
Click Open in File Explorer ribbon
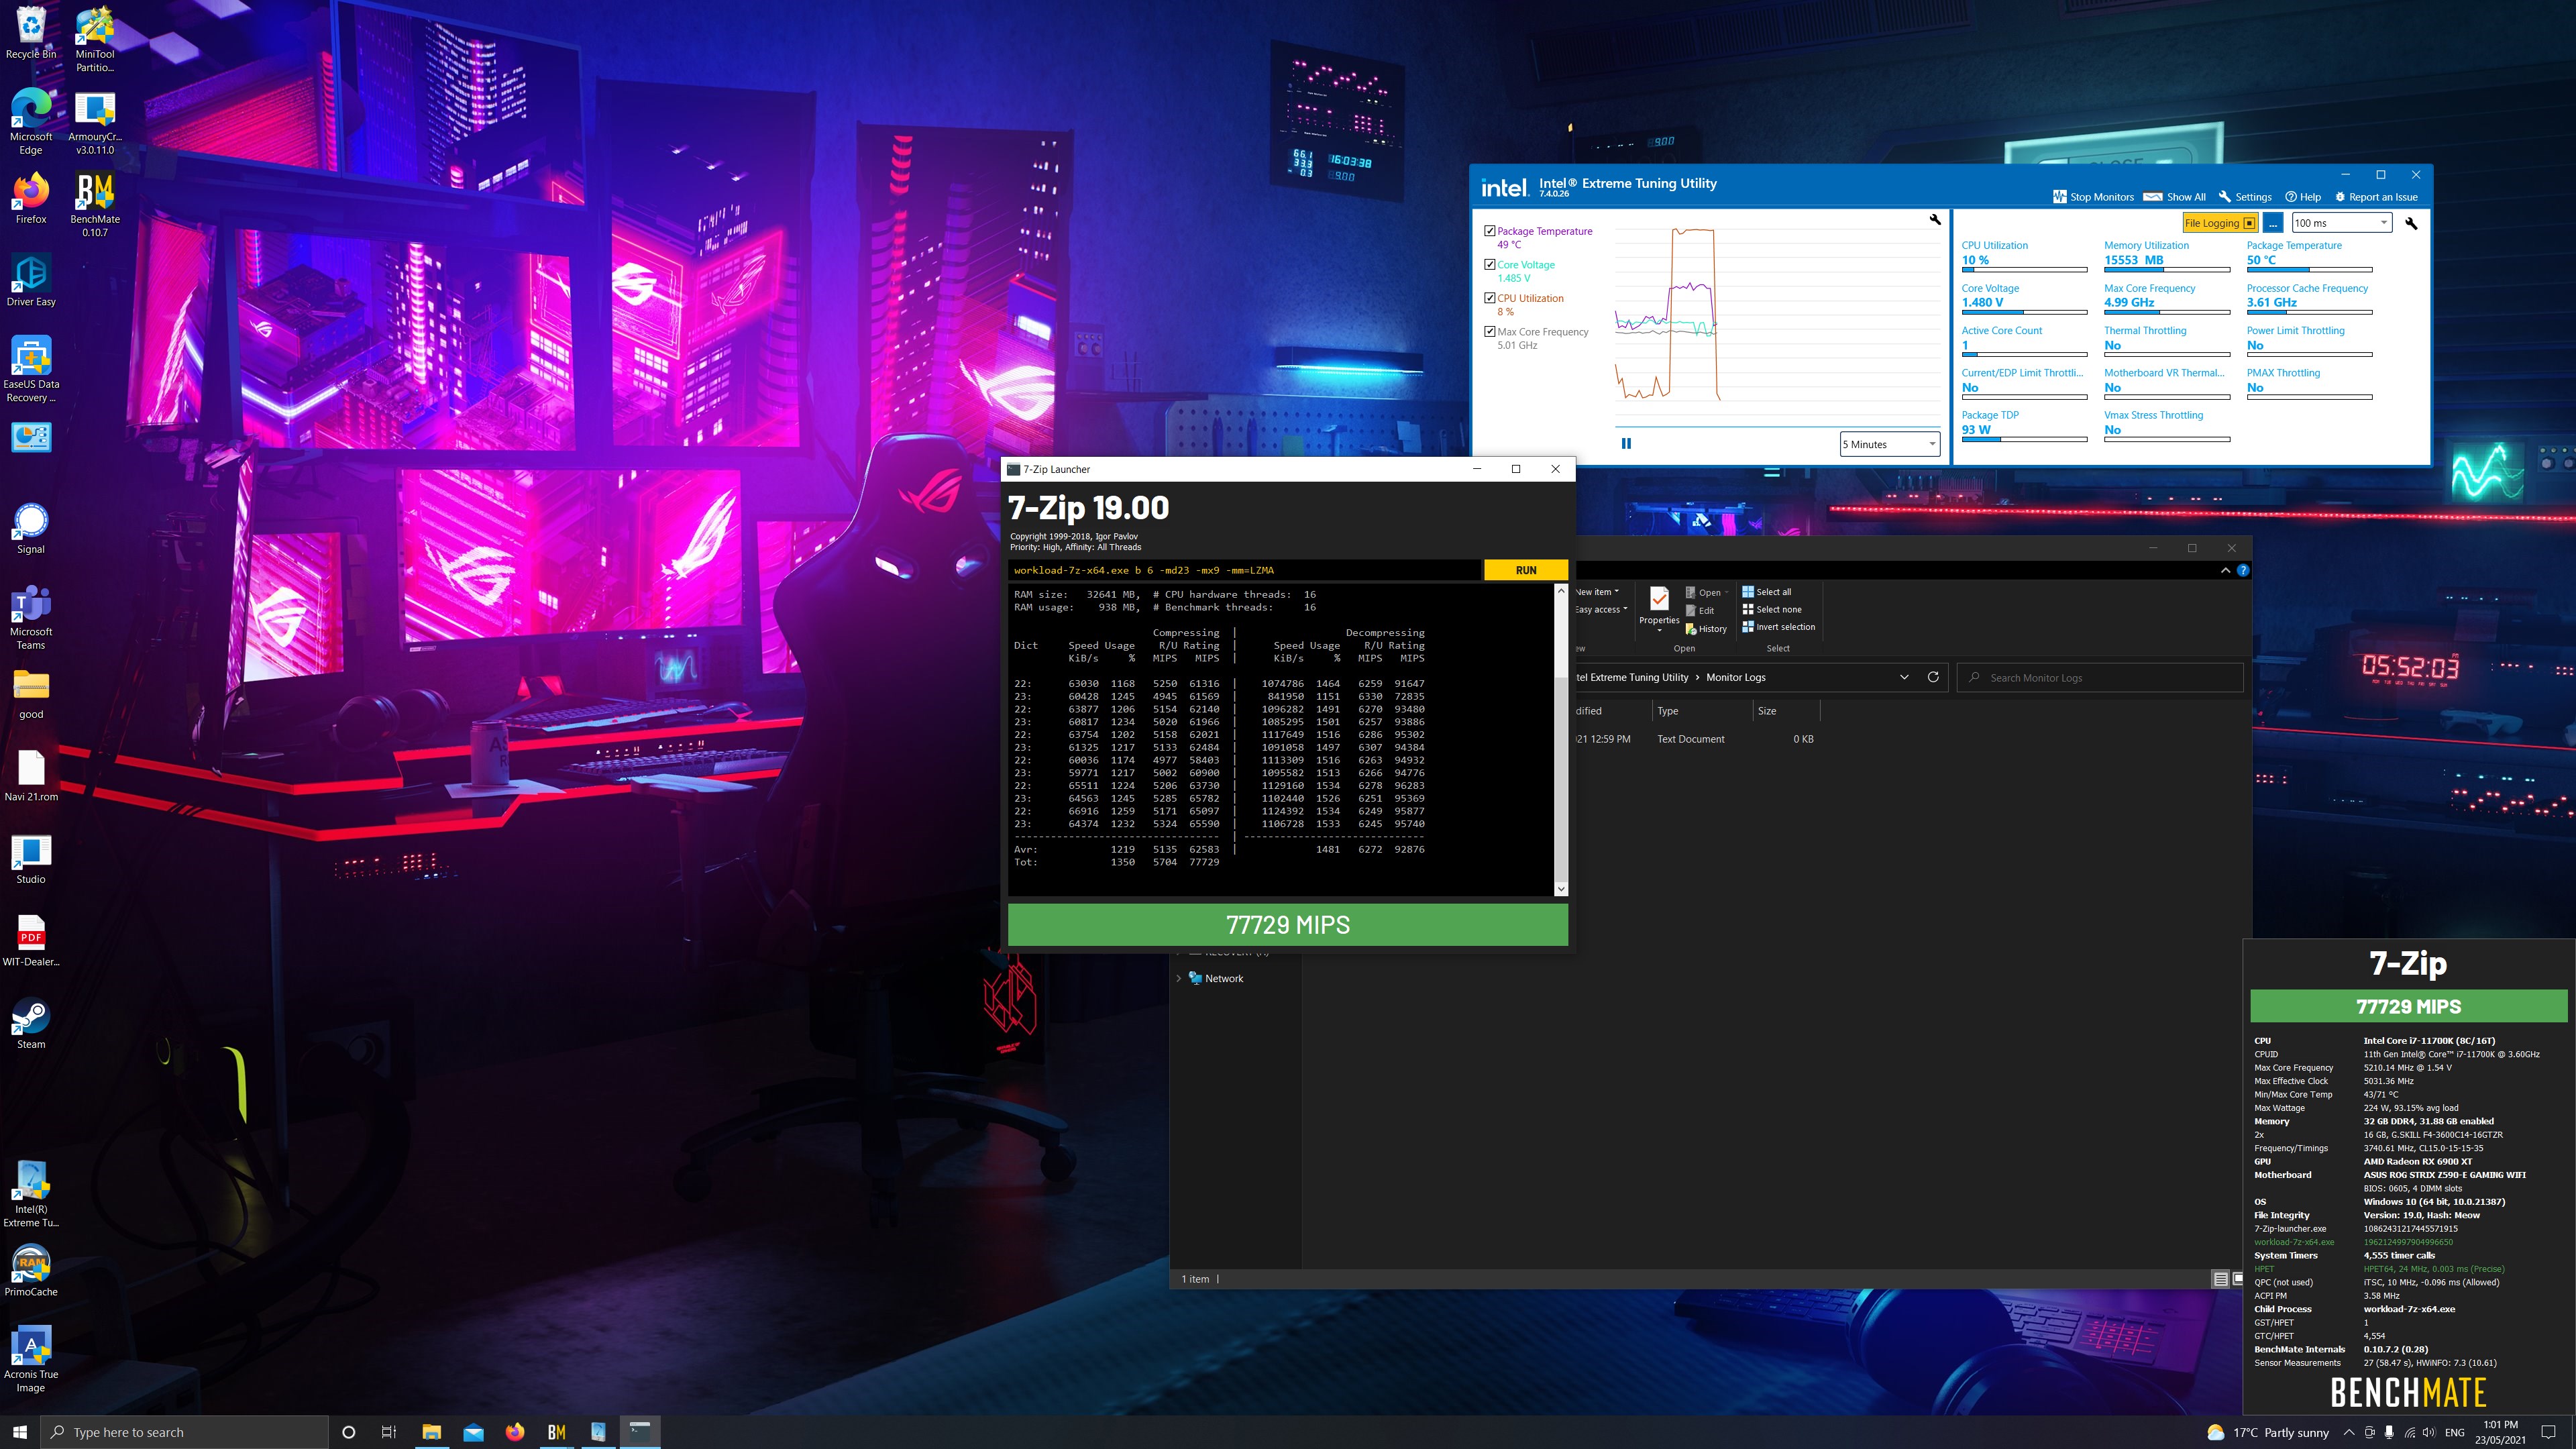[x=1708, y=592]
